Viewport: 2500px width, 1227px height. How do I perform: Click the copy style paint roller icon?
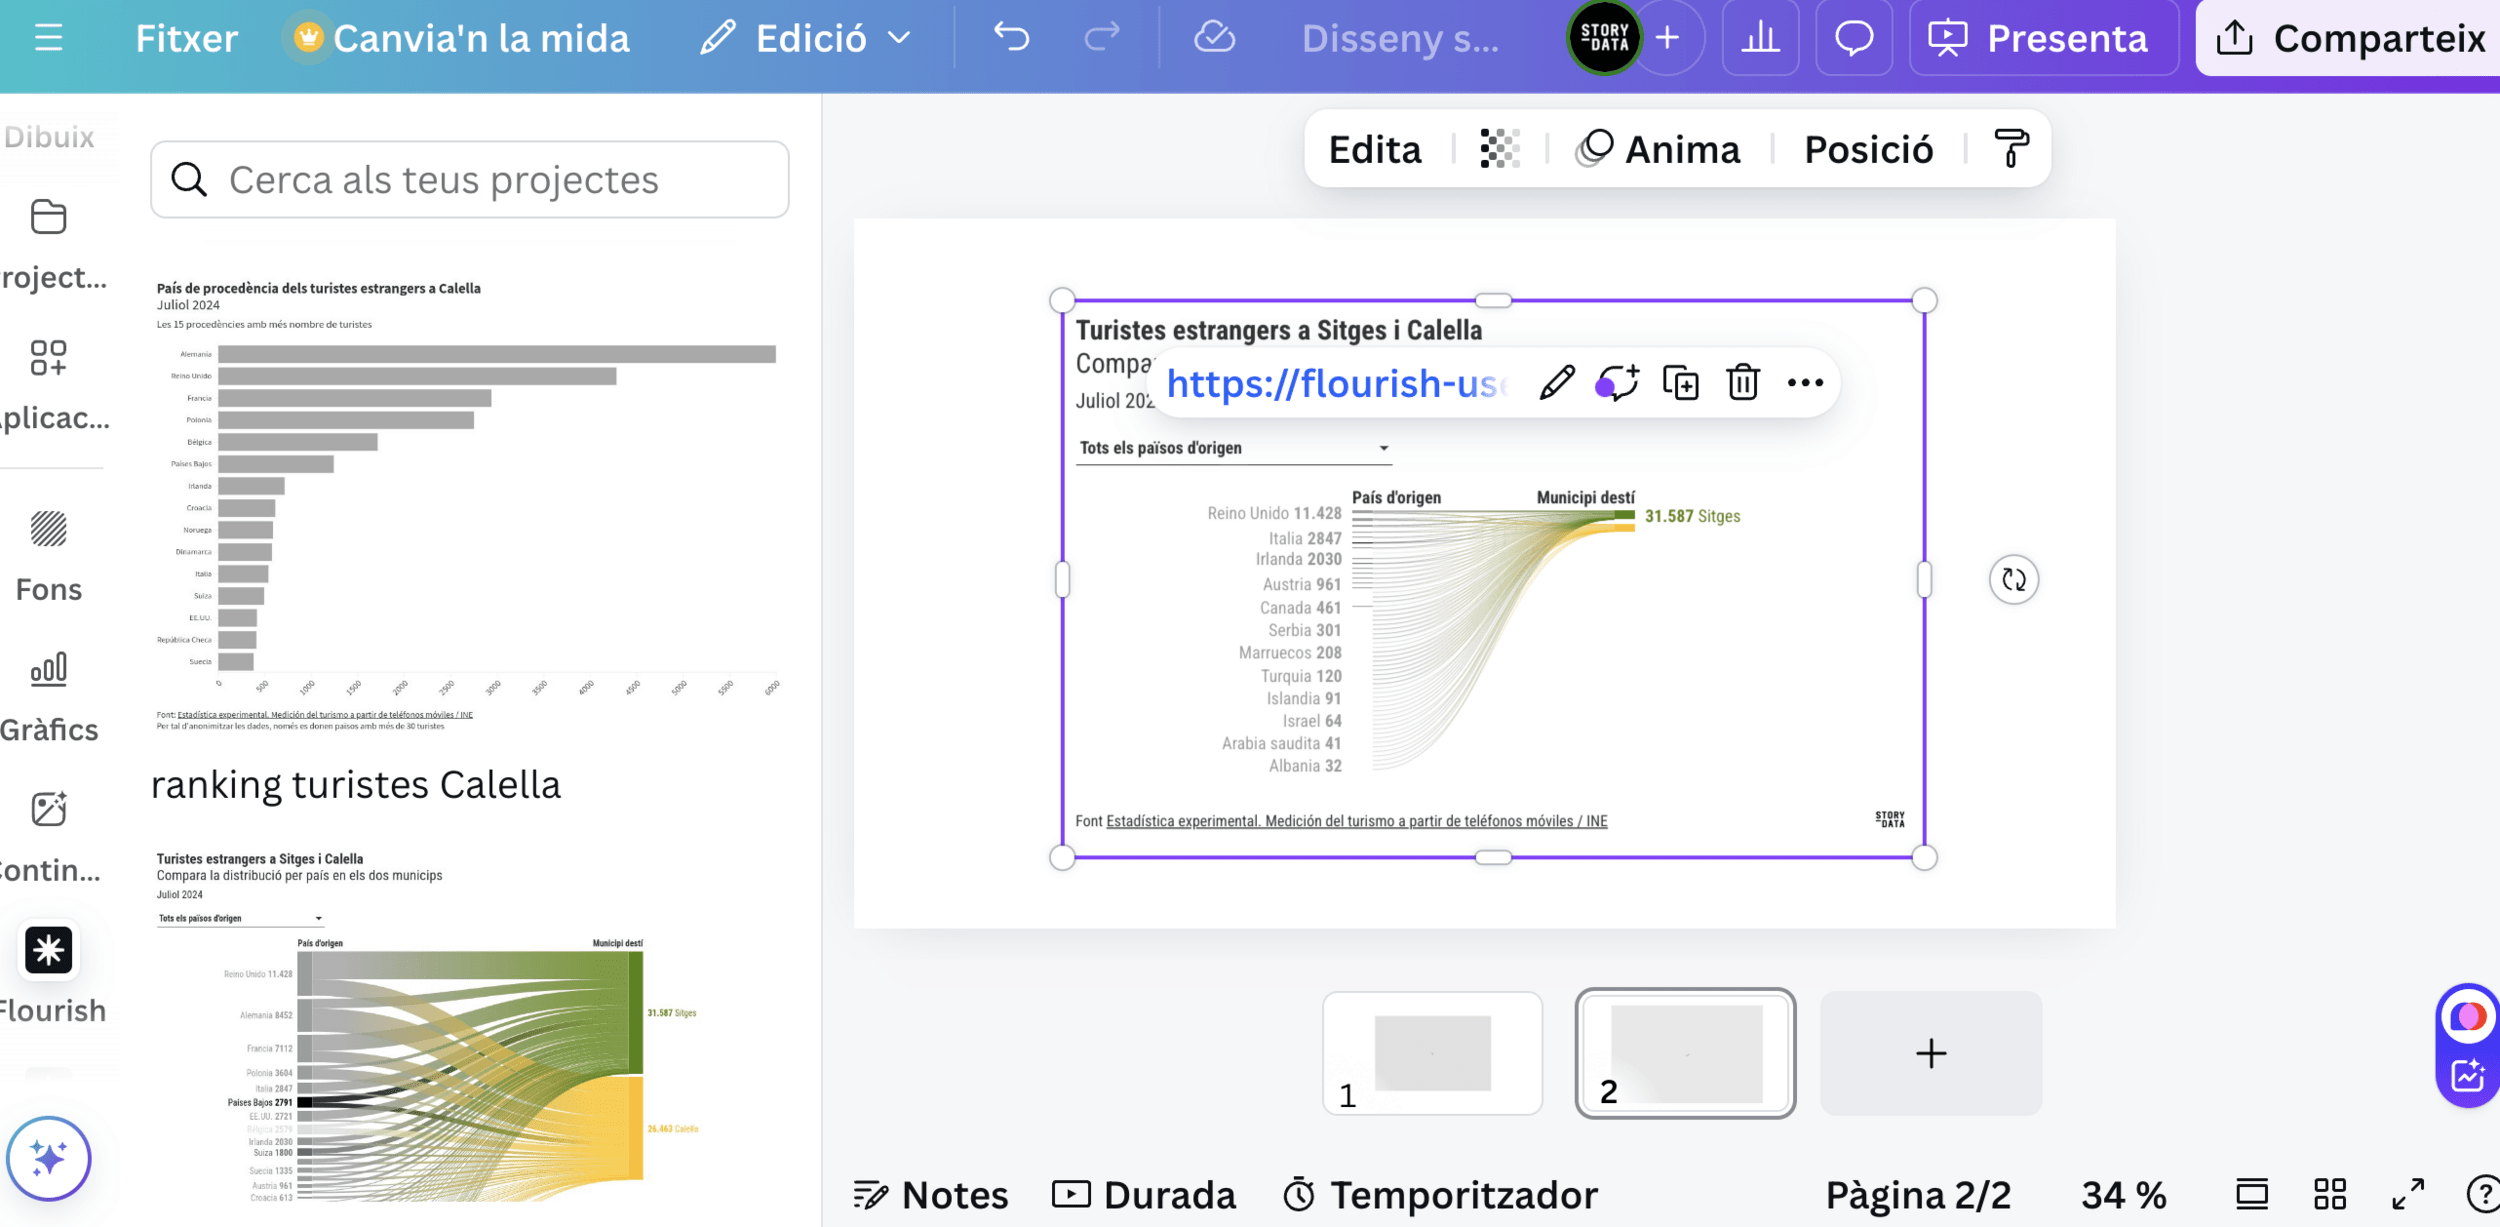pos(2011,148)
